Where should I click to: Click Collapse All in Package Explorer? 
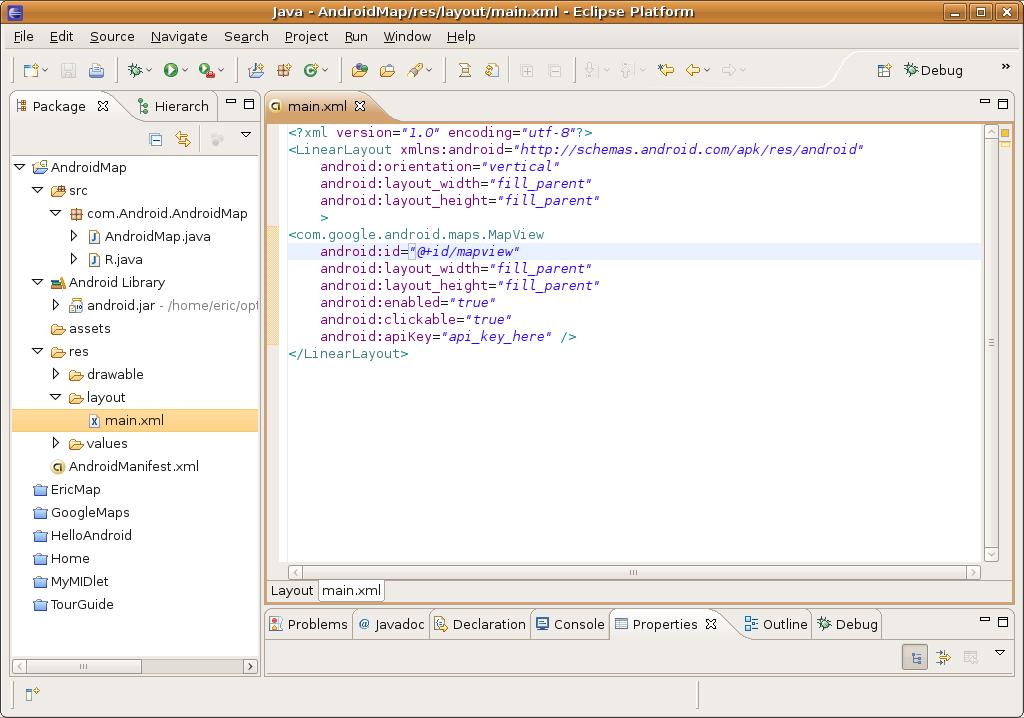[x=155, y=139]
